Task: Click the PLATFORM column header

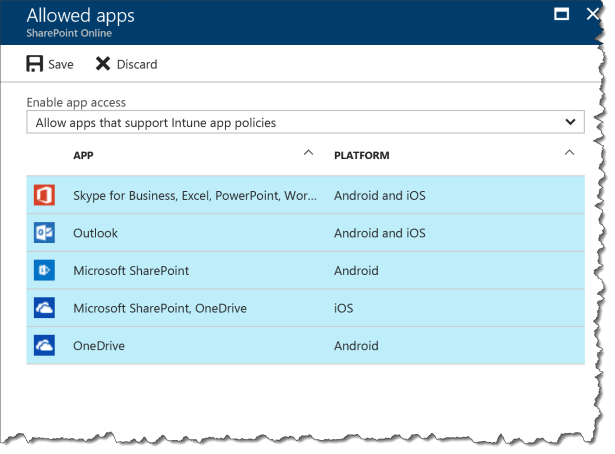Action: coord(362,156)
